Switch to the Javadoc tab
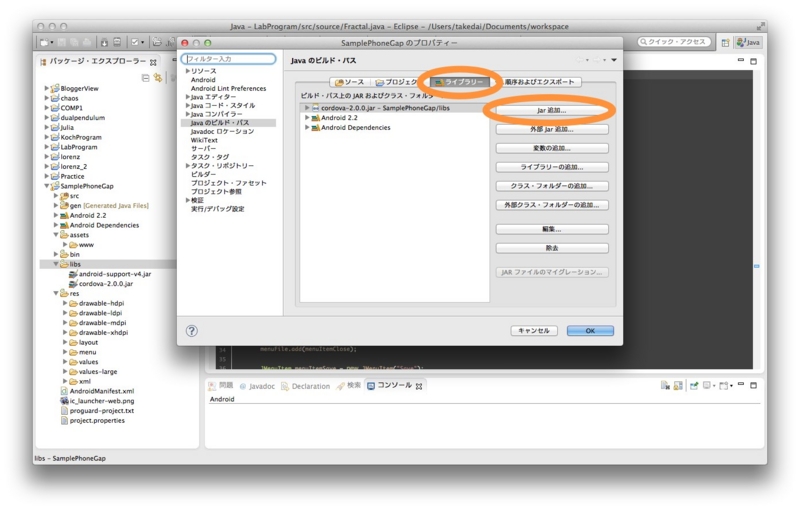Screen dimensions: 800x510 257,387
